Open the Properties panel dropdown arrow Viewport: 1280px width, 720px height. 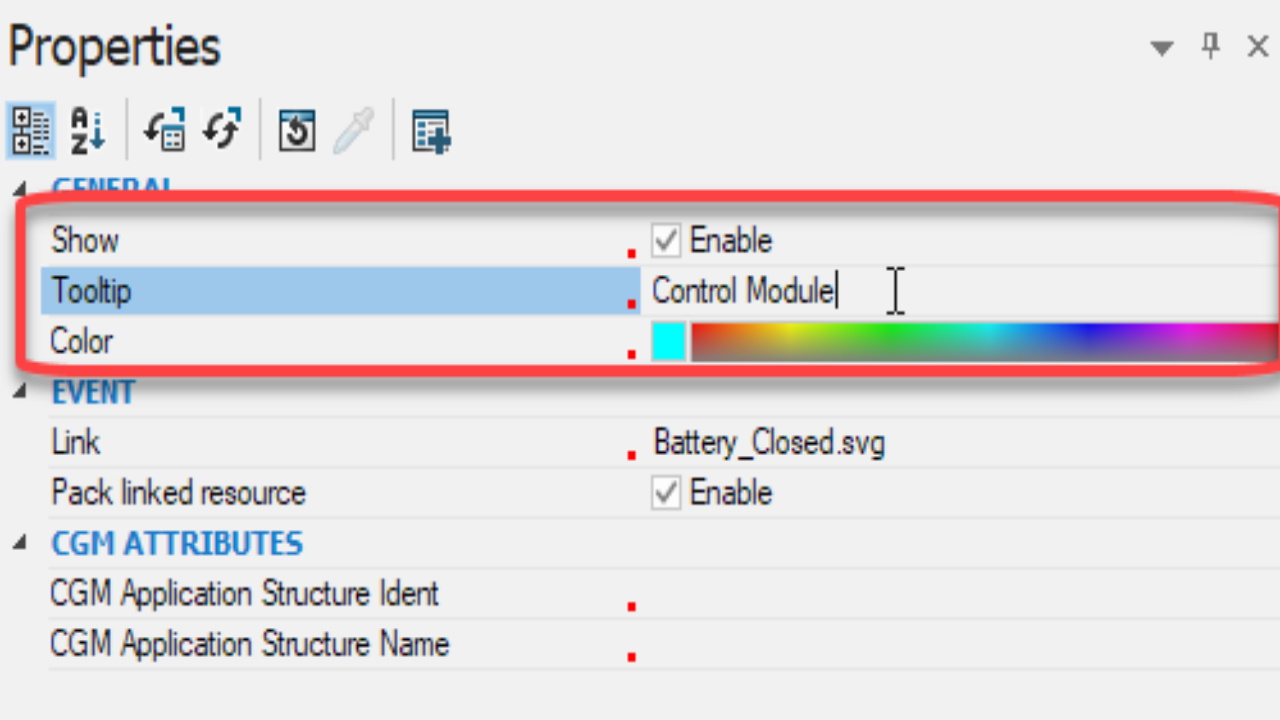[1162, 46]
